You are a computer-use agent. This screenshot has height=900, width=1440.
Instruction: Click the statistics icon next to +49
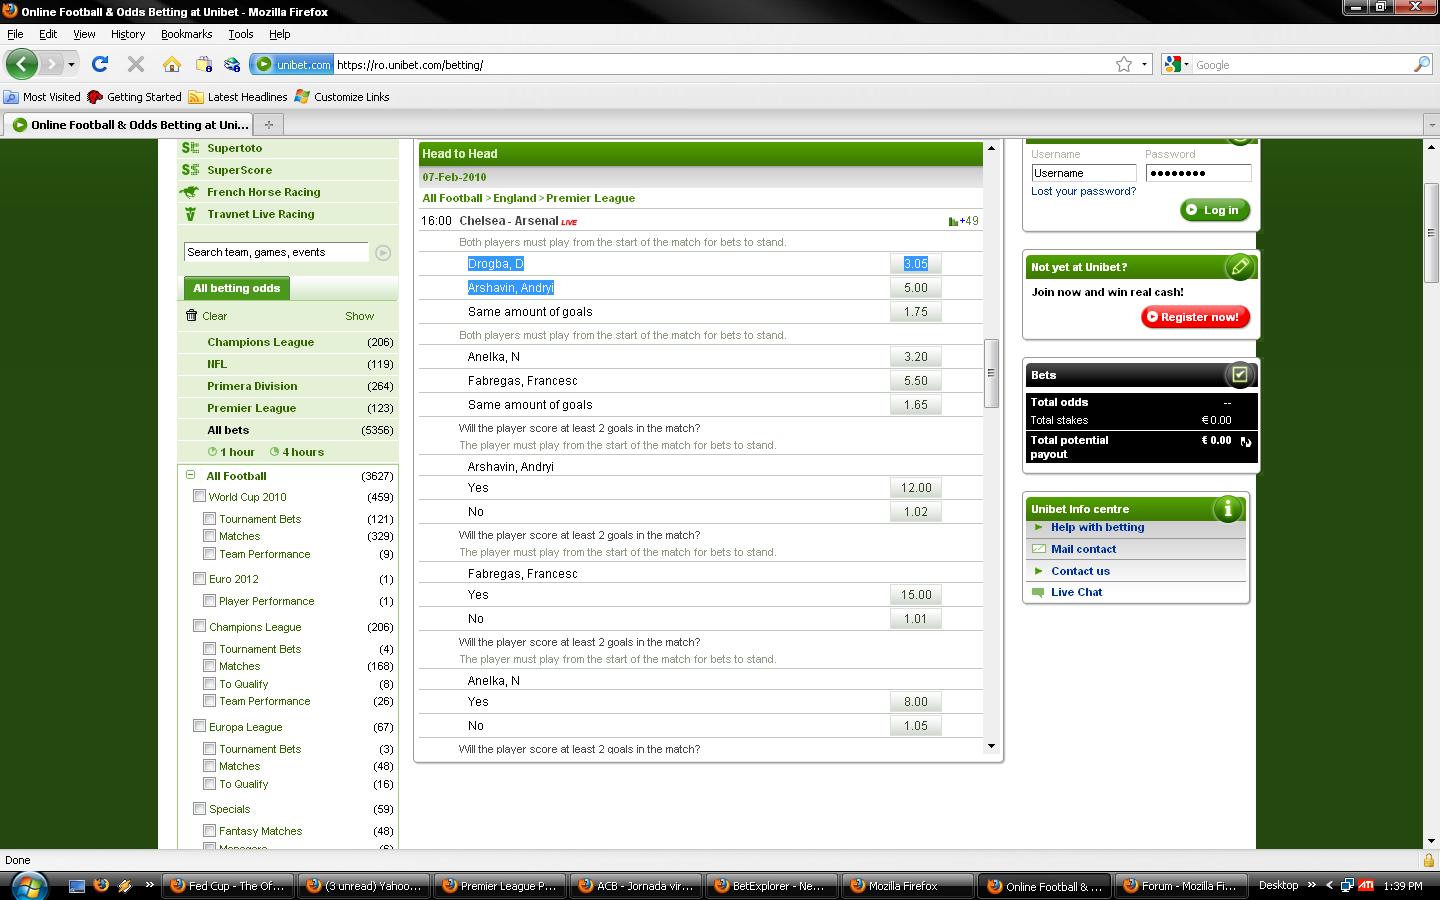[953, 221]
